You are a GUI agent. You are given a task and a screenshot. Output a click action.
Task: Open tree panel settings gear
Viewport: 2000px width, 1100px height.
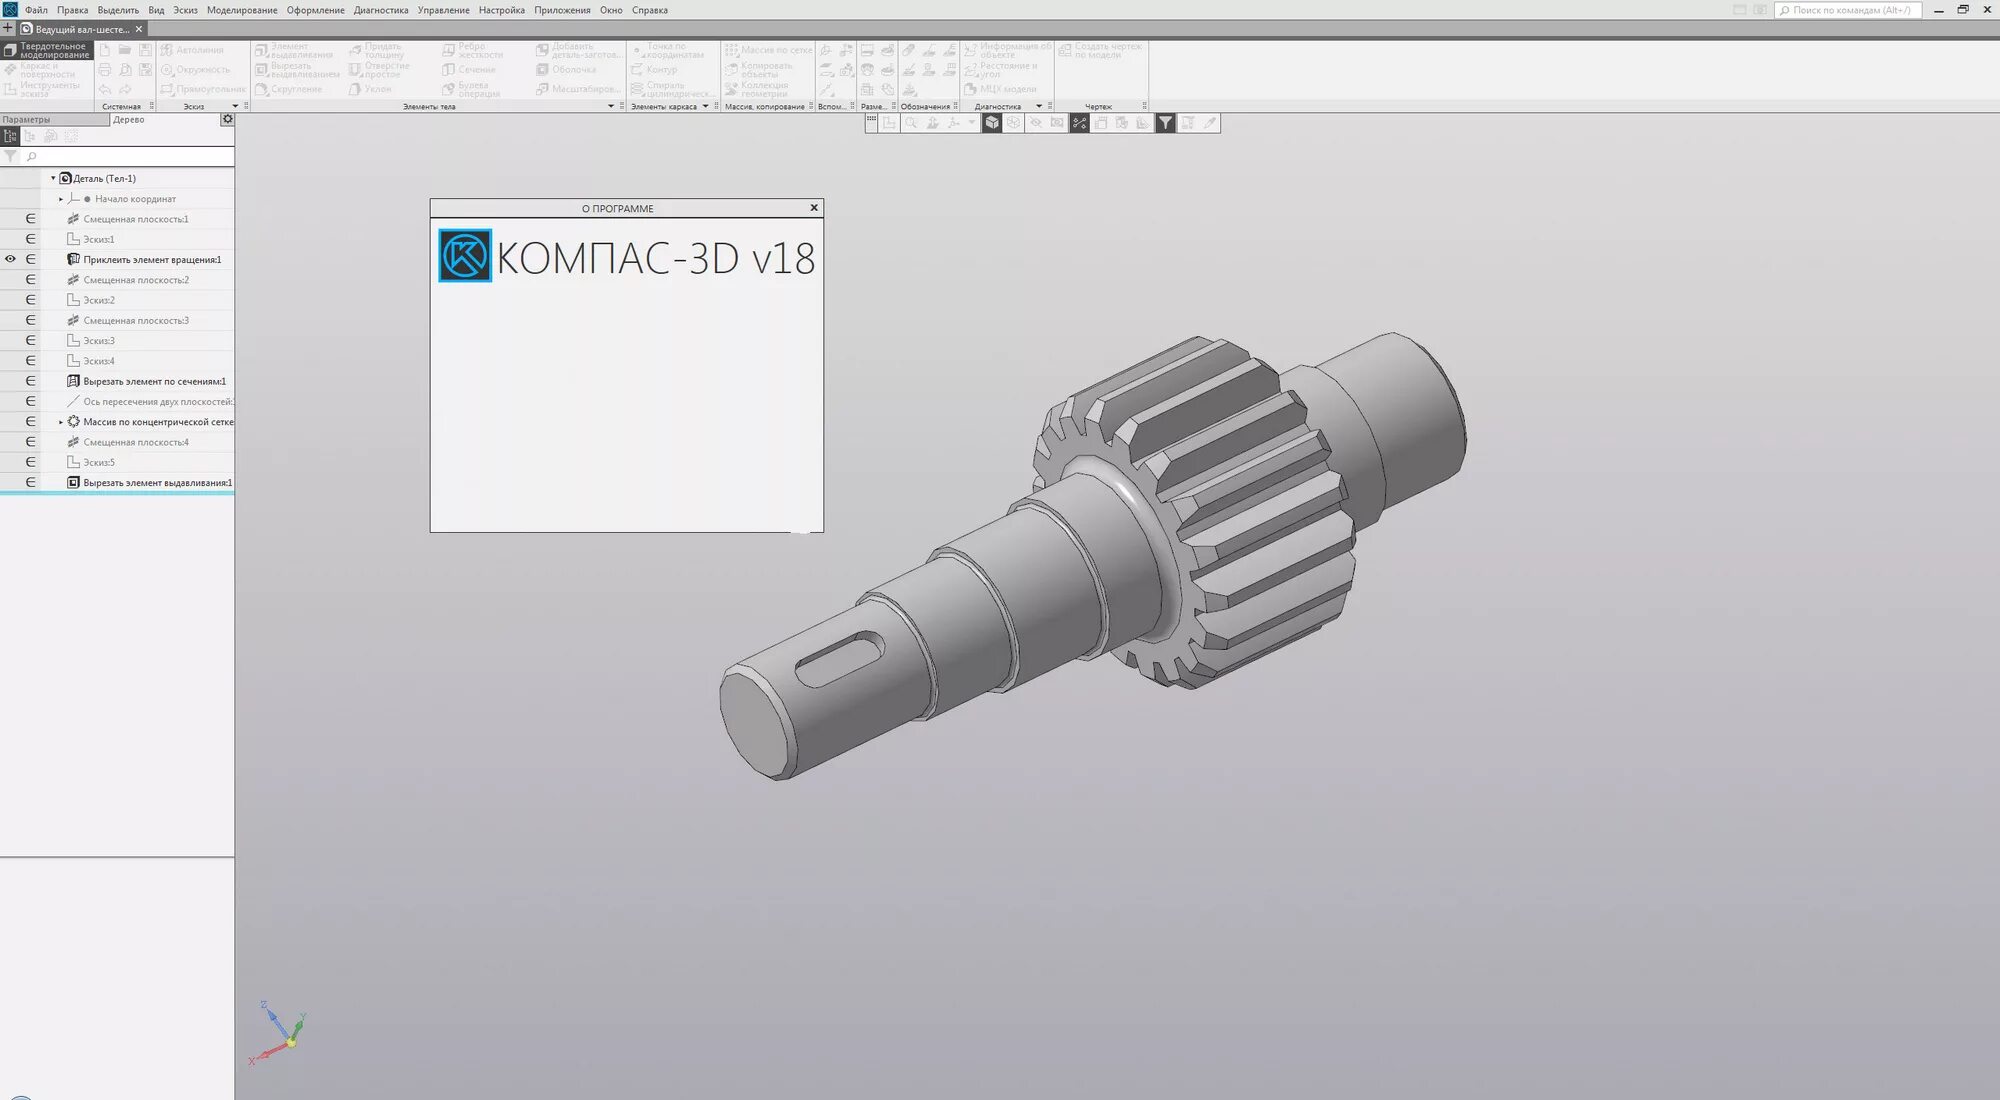tap(227, 119)
